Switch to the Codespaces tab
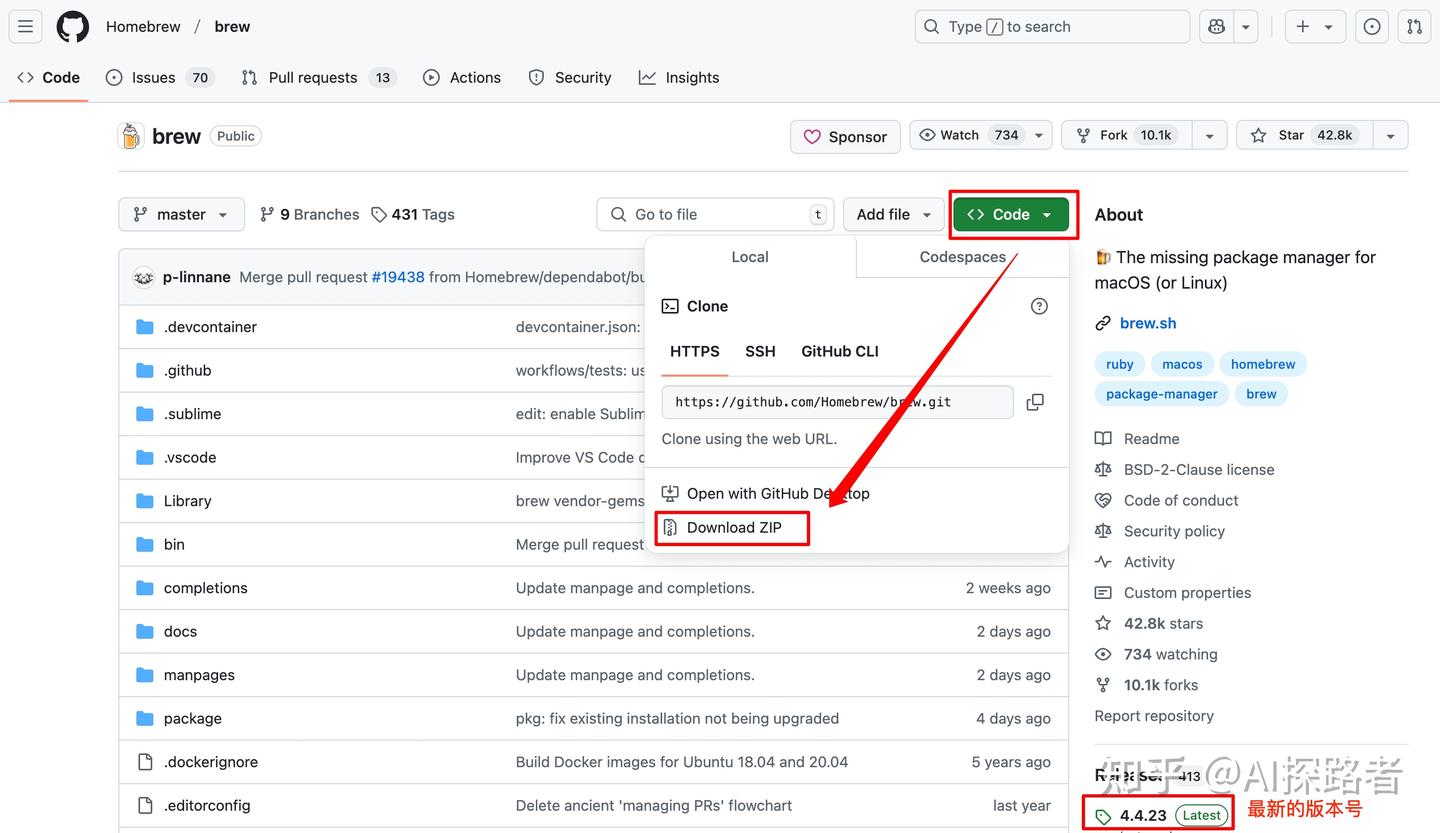 click(x=962, y=257)
